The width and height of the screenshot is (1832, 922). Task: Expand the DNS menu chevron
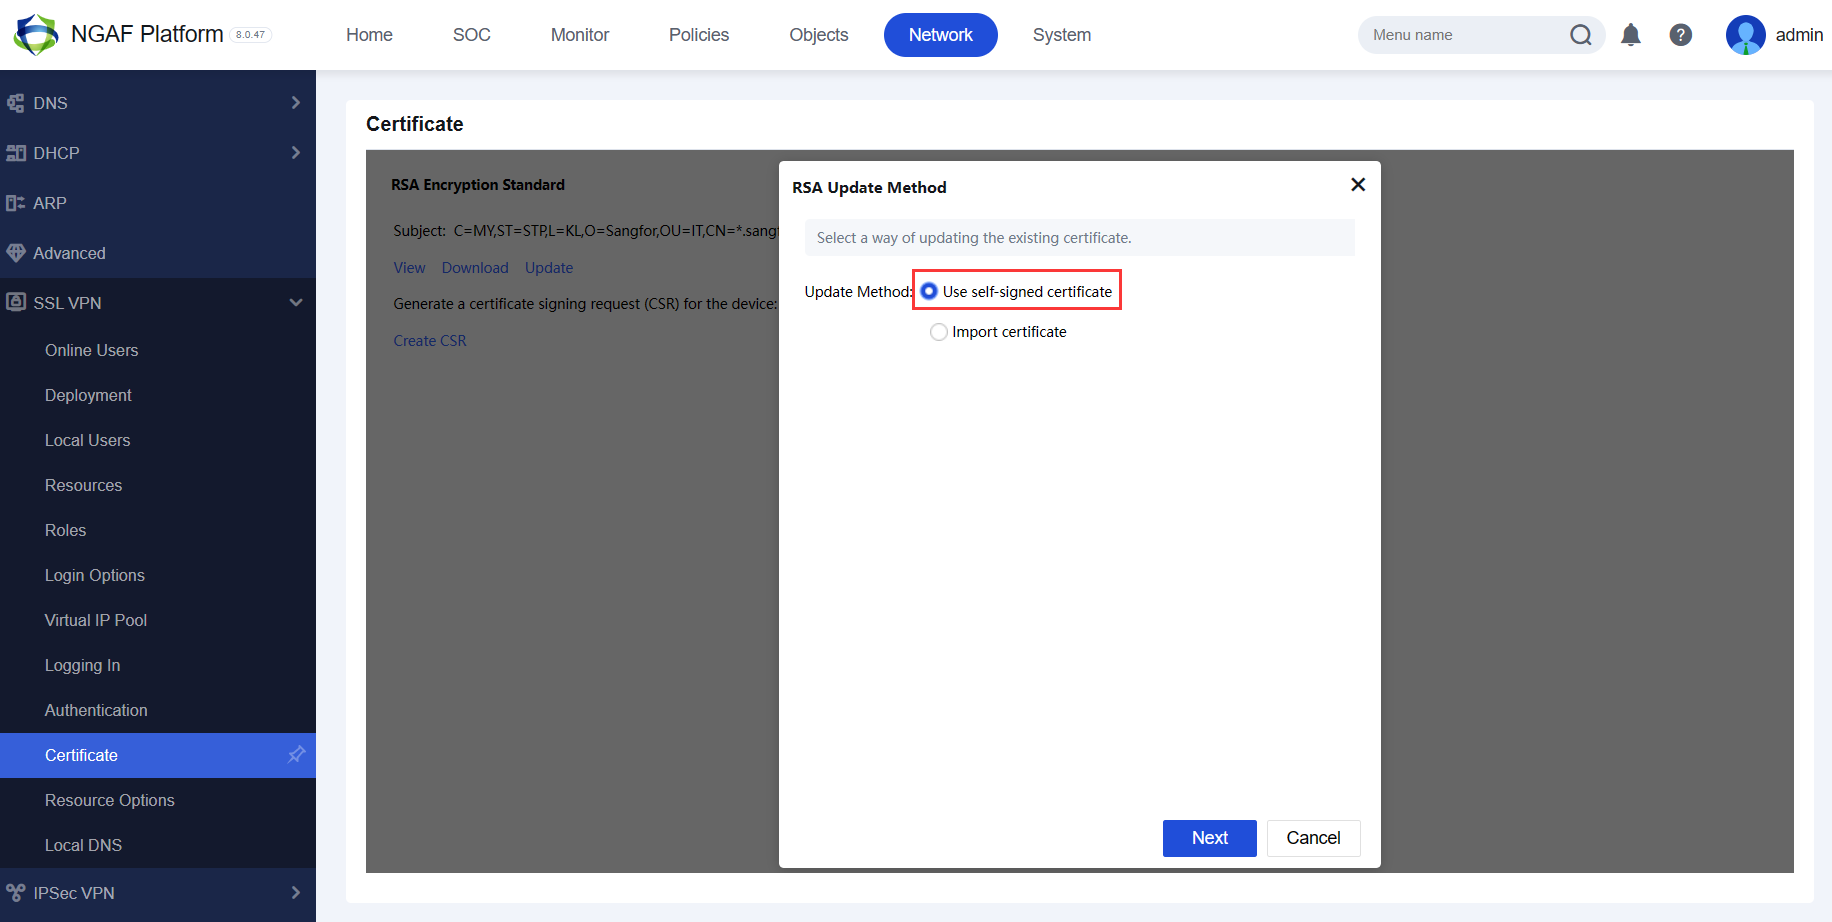pyautogui.click(x=295, y=103)
